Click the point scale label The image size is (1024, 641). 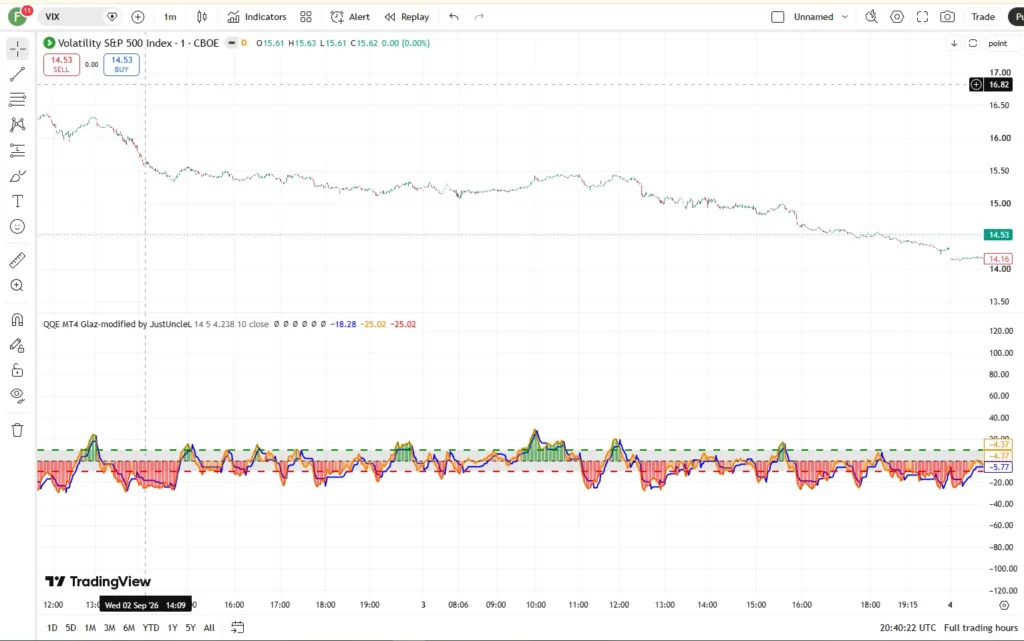(x=998, y=43)
